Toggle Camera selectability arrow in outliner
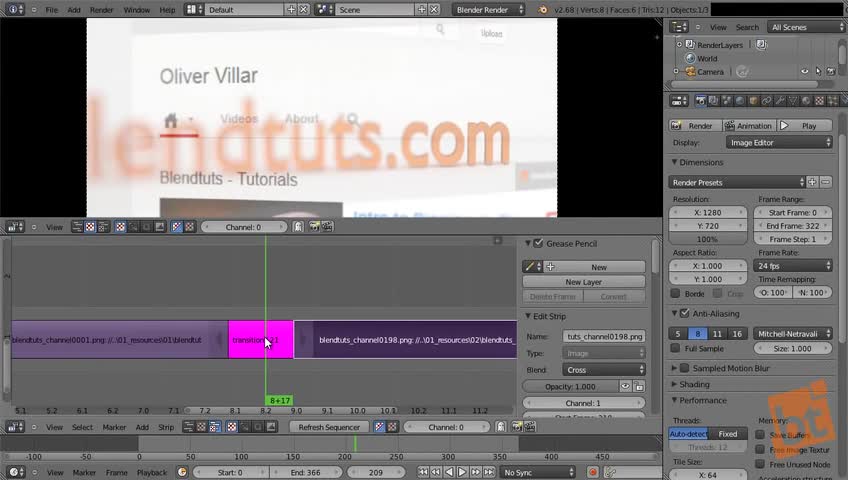Viewport: 848px width, 480px height. pyautogui.click(x=818, y=71)
